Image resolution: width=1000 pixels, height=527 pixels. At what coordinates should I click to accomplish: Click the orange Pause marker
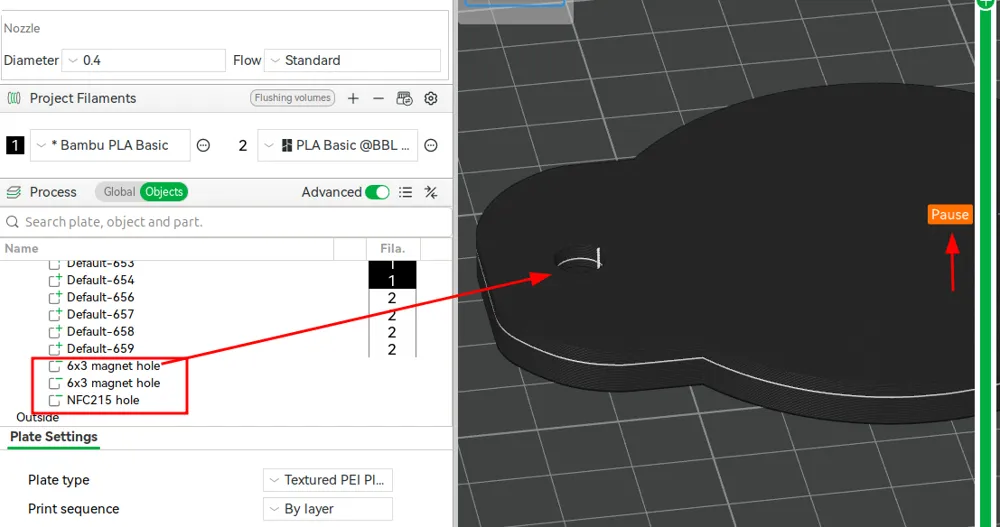(950, 214)
